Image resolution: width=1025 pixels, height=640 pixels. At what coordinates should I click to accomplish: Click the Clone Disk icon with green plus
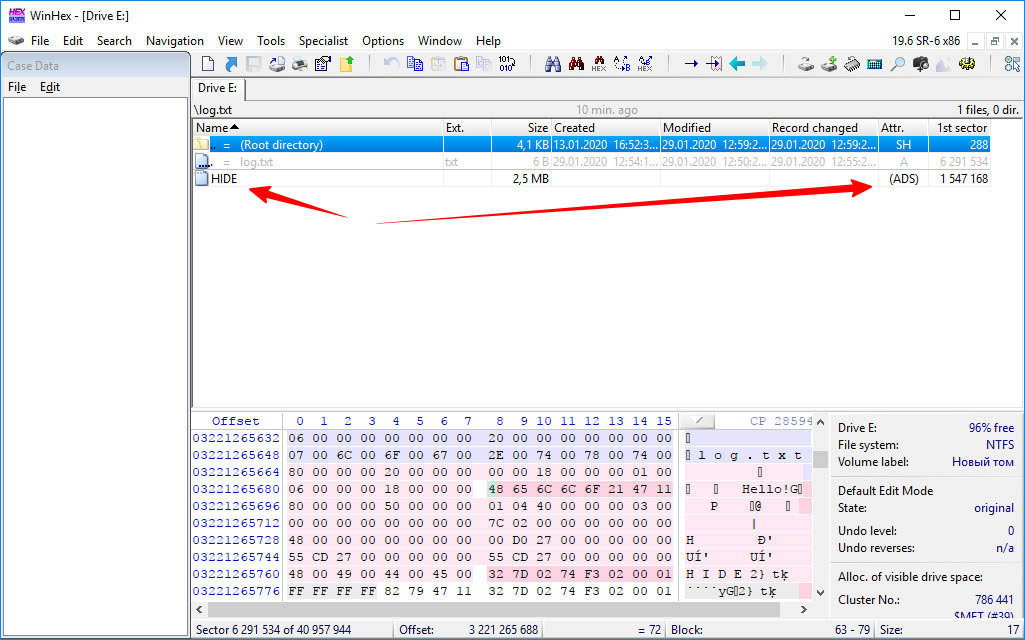tap(830, 63)
